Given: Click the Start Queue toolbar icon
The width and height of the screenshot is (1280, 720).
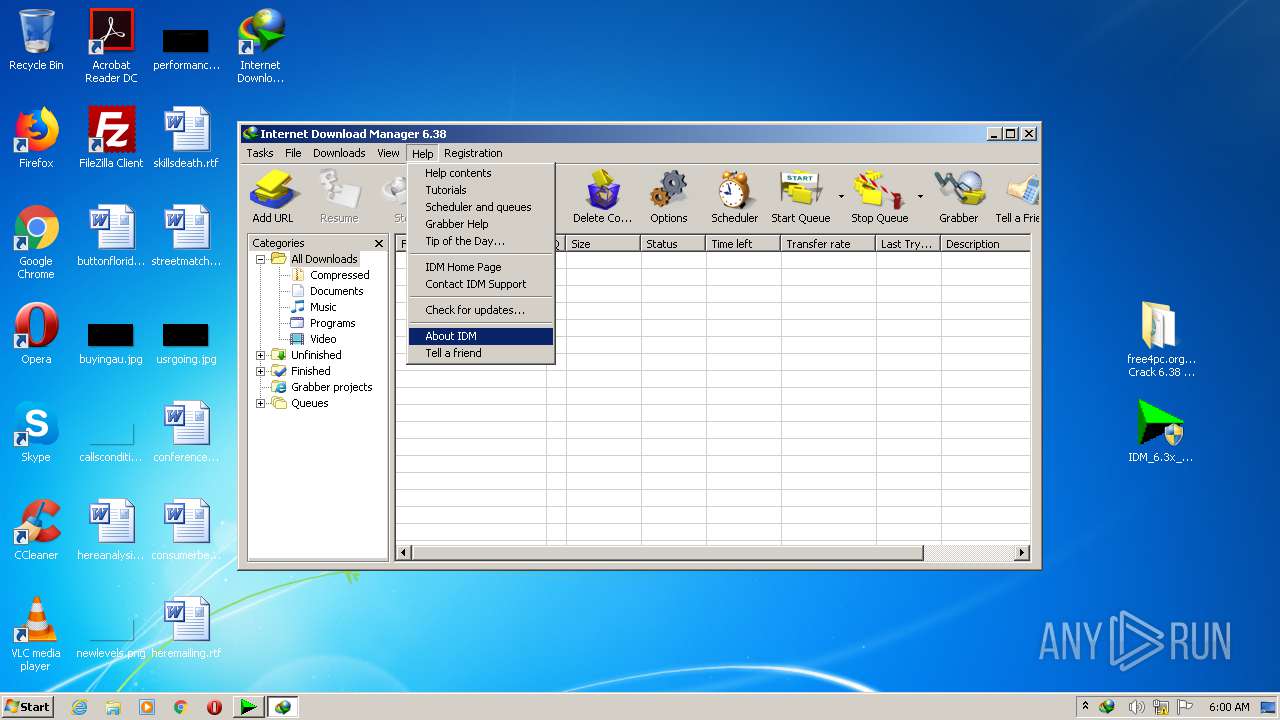Looking at the screenshot, I should [800, 197].
